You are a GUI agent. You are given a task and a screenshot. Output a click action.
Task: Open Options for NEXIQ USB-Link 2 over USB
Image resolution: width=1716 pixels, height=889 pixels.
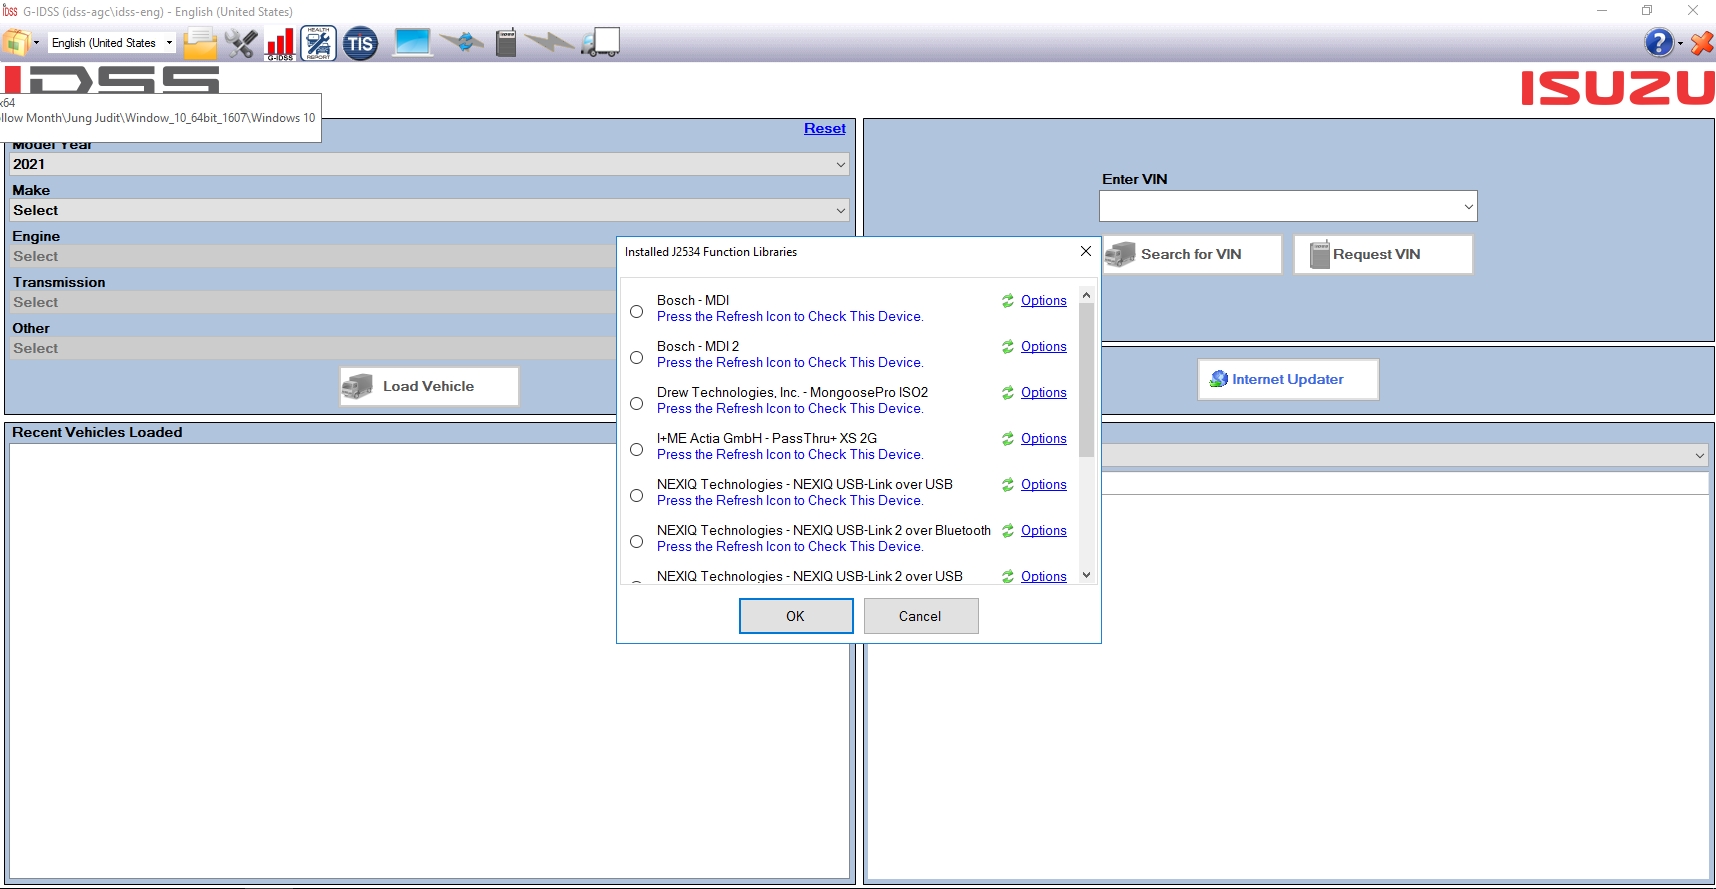[1044, 576]
